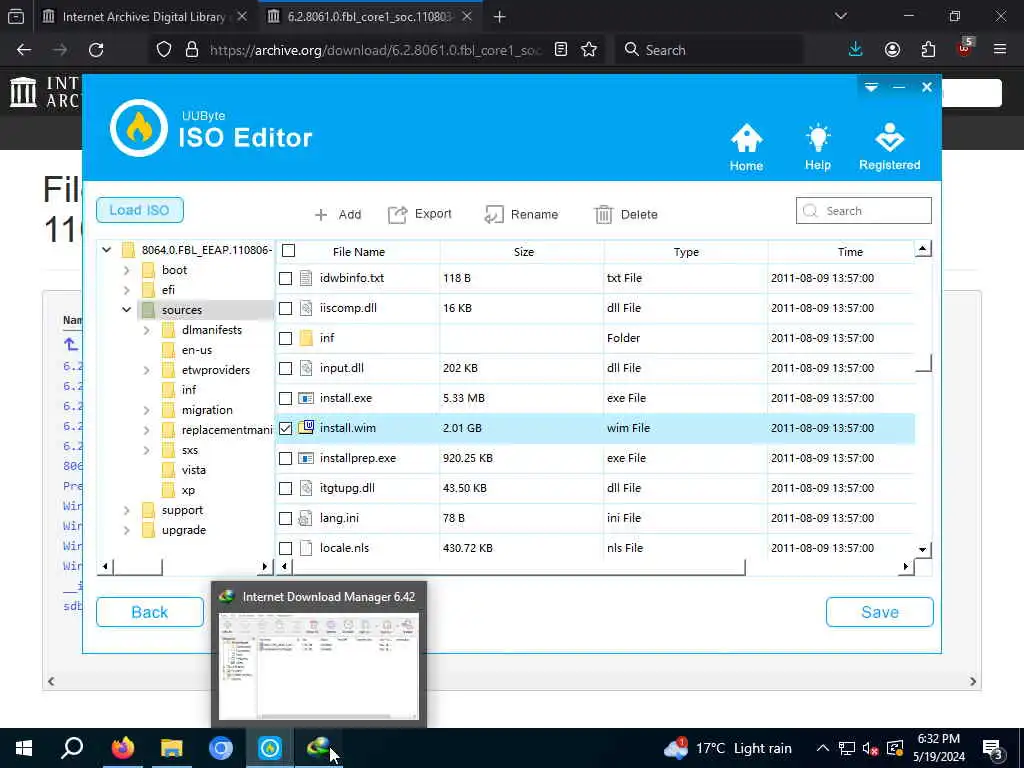Export the selected file

tap(419, 214)
